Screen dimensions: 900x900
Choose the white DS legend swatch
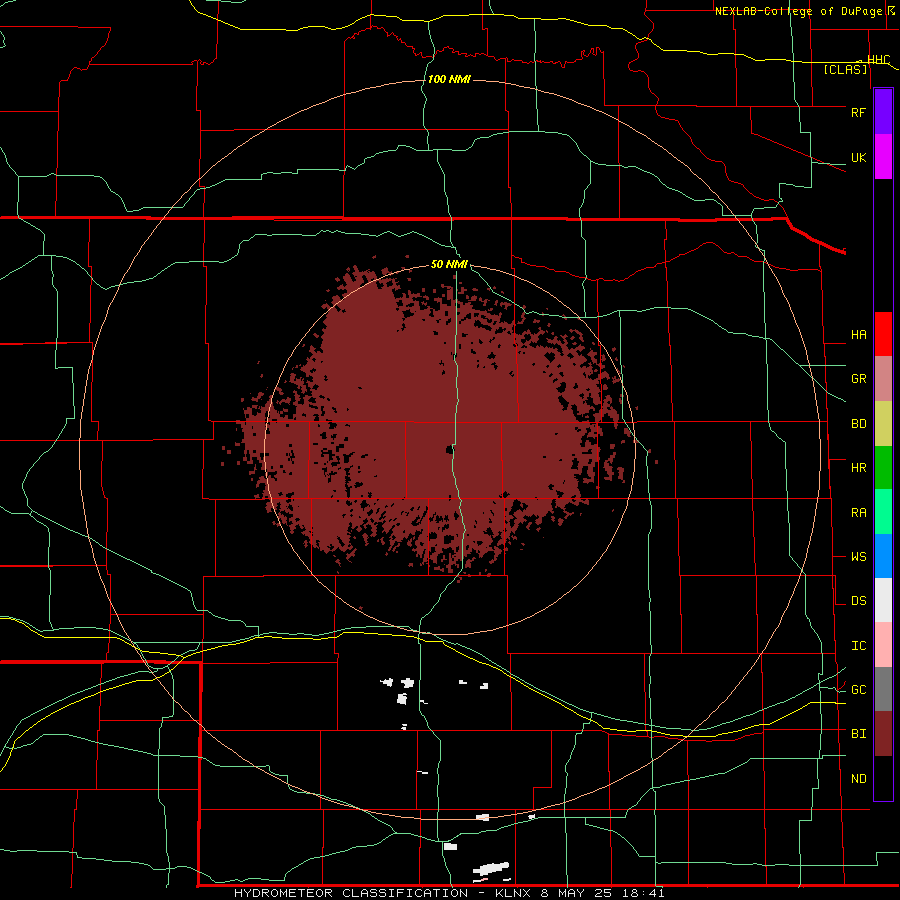[x=883, y=600]
